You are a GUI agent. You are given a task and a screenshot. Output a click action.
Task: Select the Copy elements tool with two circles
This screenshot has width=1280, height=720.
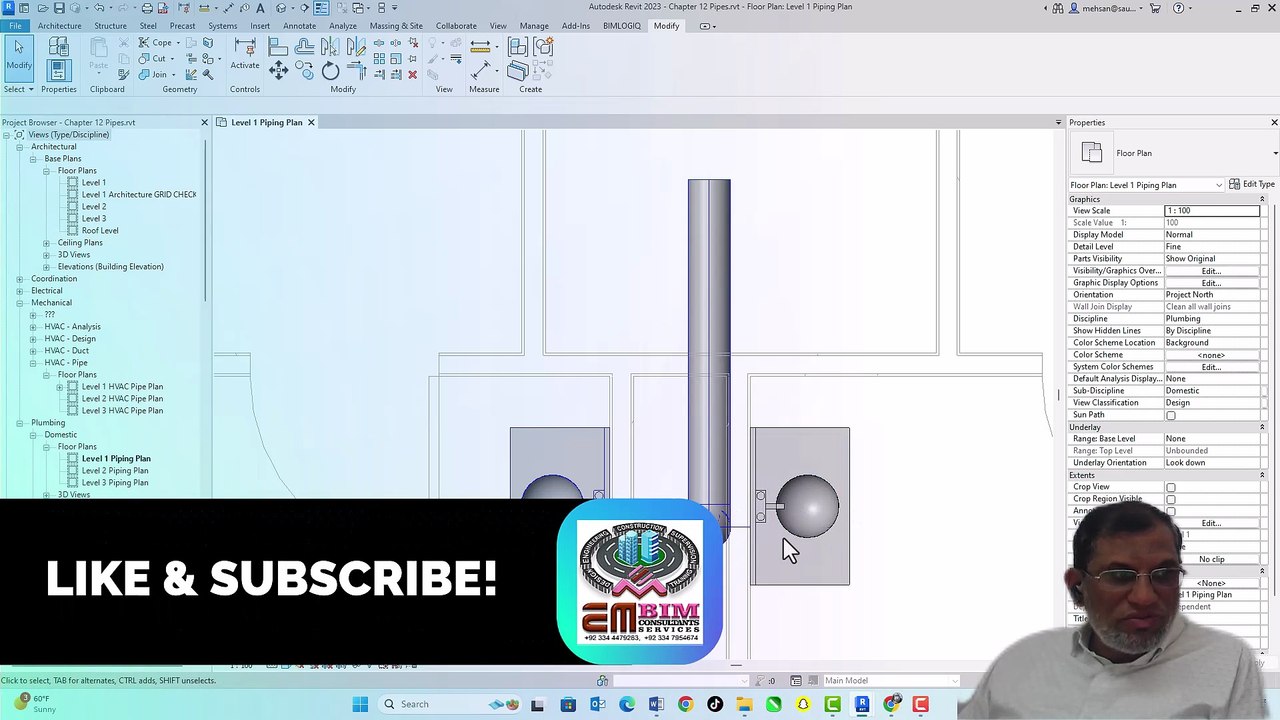tap(304, 70)
